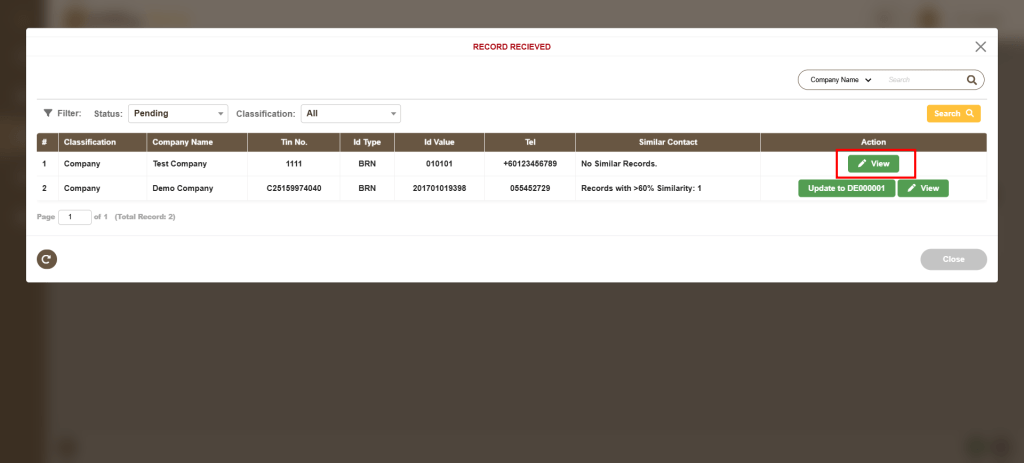The image size is (1024, 463).
Task: Click the funnel Filter icon
Action: 47,114
